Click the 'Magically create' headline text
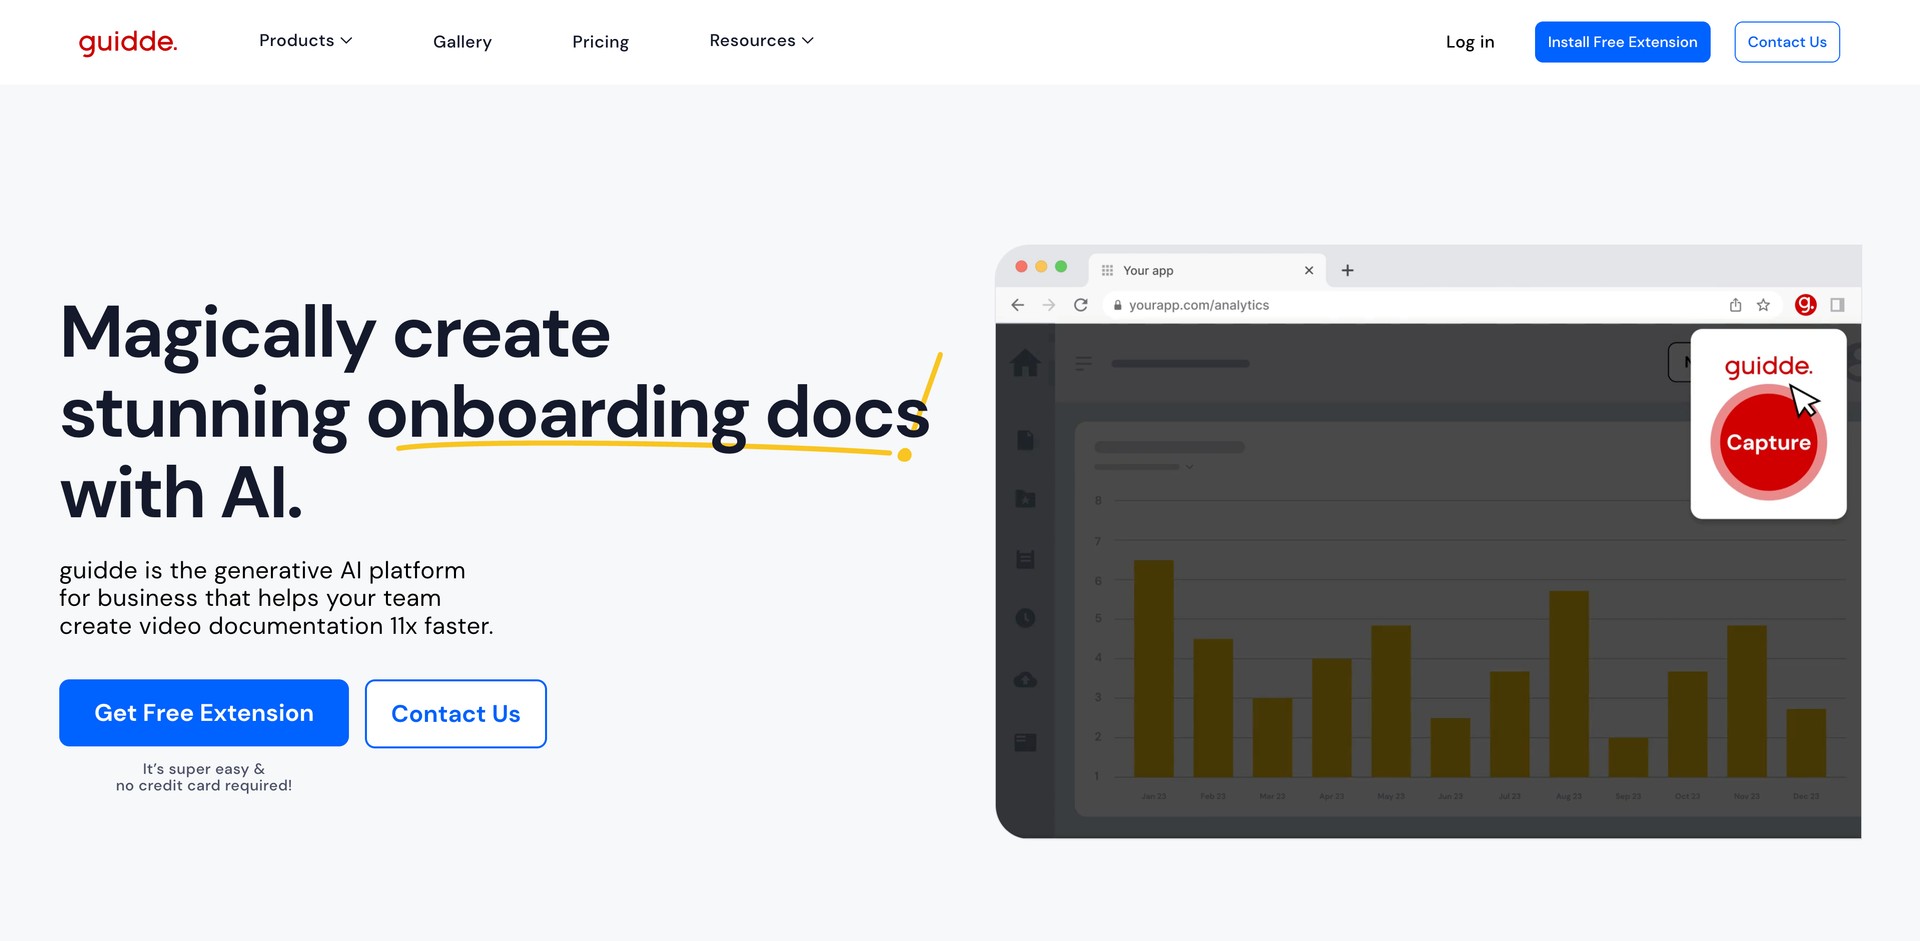The image size is (1920, 941). tap(335, 335)
